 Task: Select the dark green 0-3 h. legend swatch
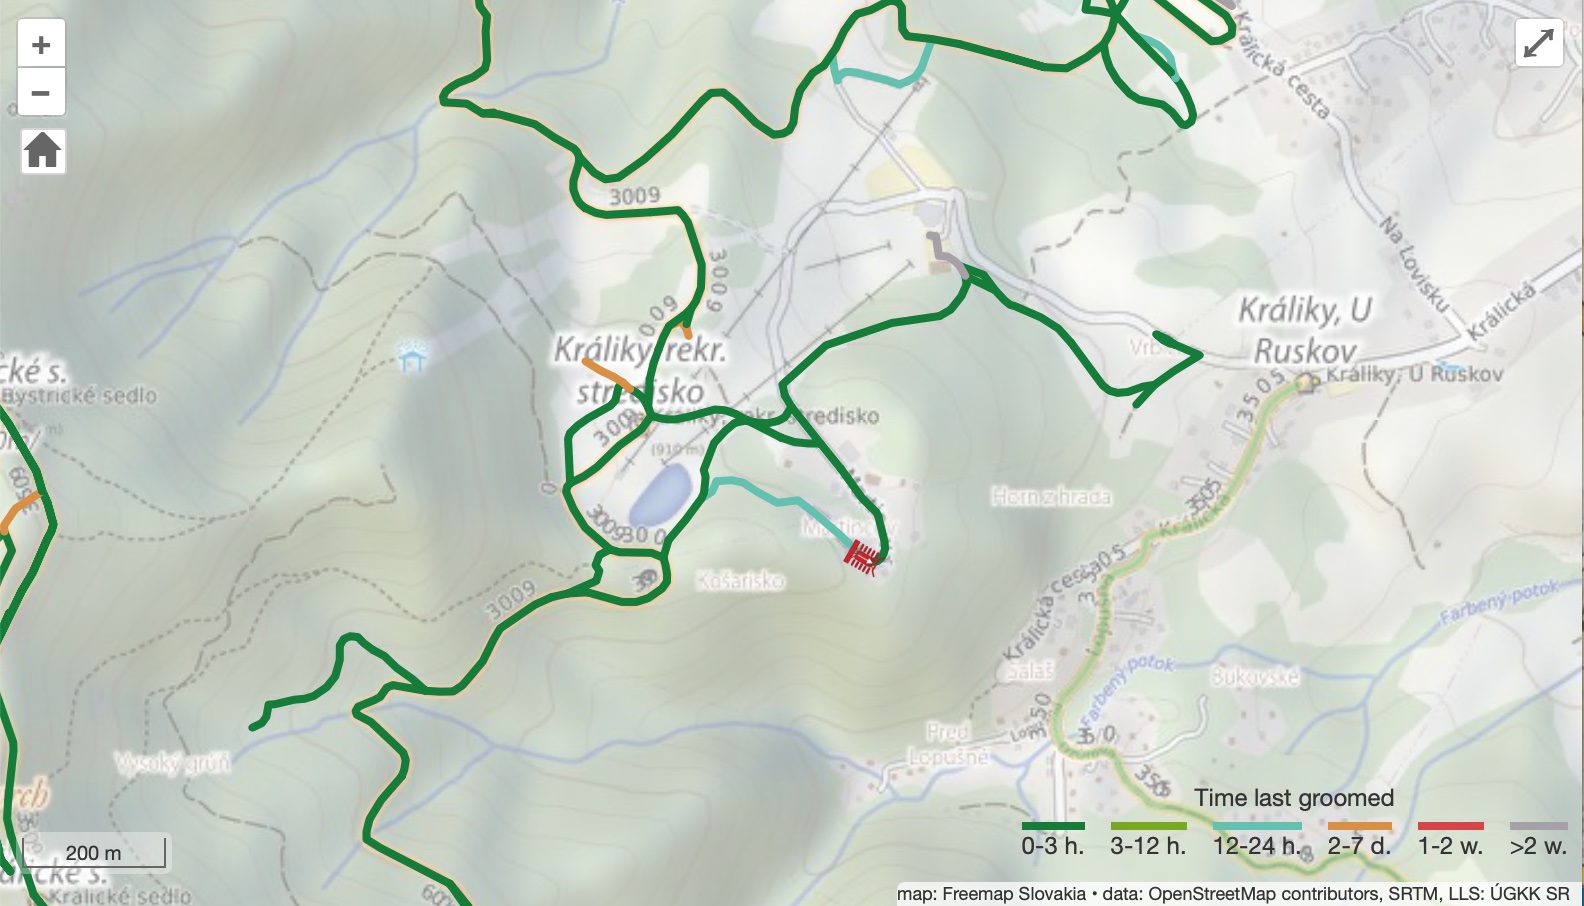[x=1052, y=826]
